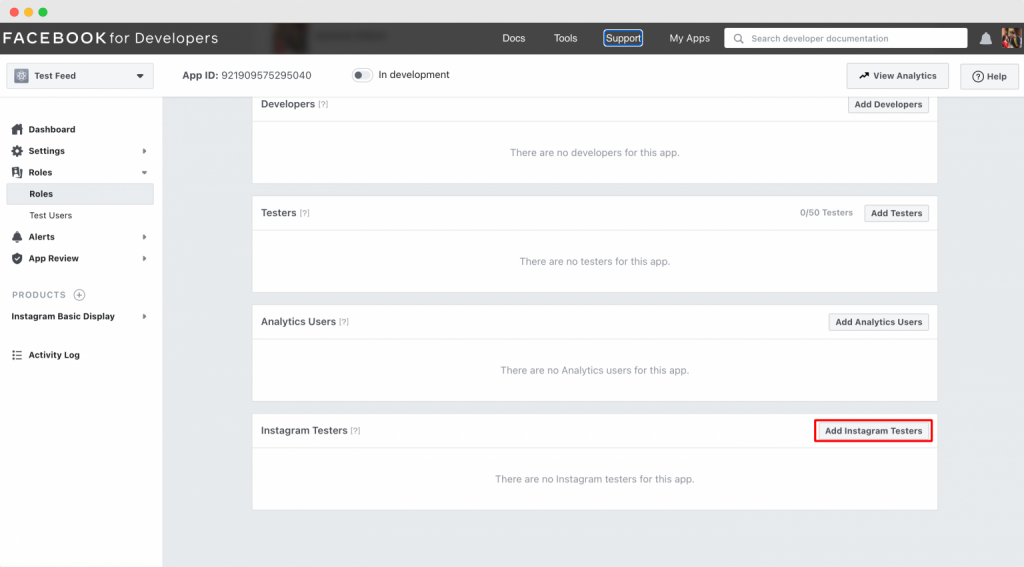Click the search magnifier icon

tap(739, 39)
